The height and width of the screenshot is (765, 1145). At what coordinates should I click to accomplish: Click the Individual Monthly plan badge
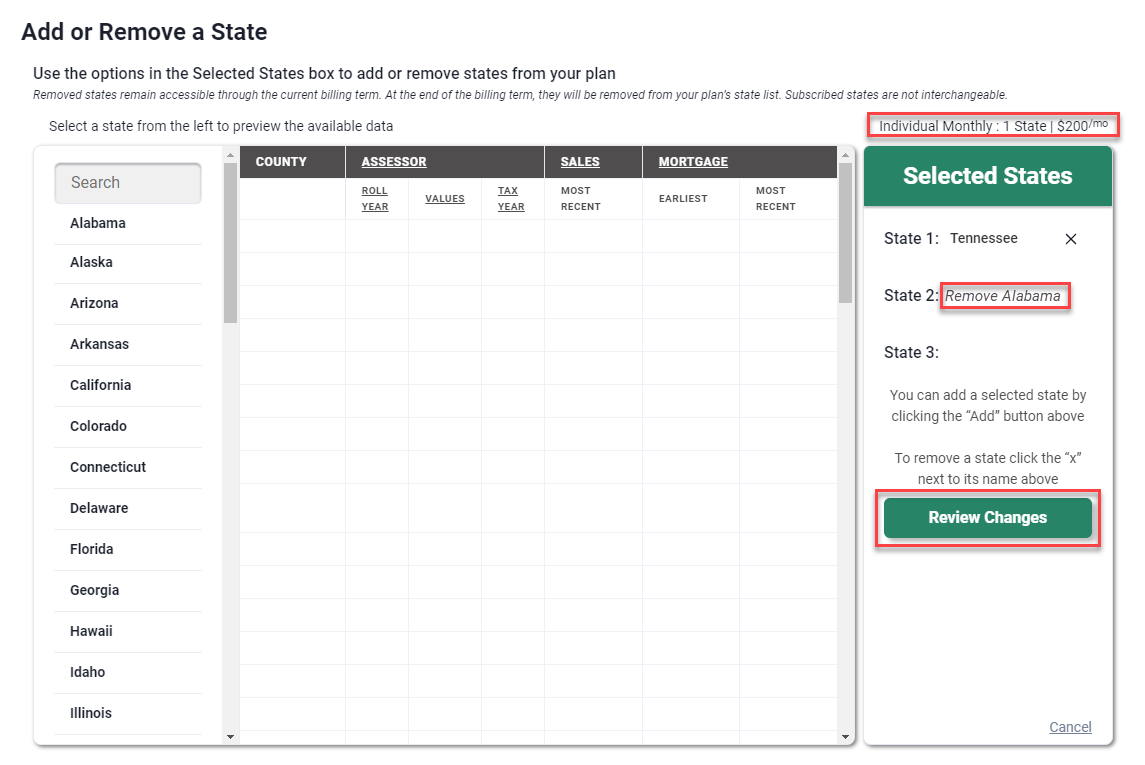(993, 124)
